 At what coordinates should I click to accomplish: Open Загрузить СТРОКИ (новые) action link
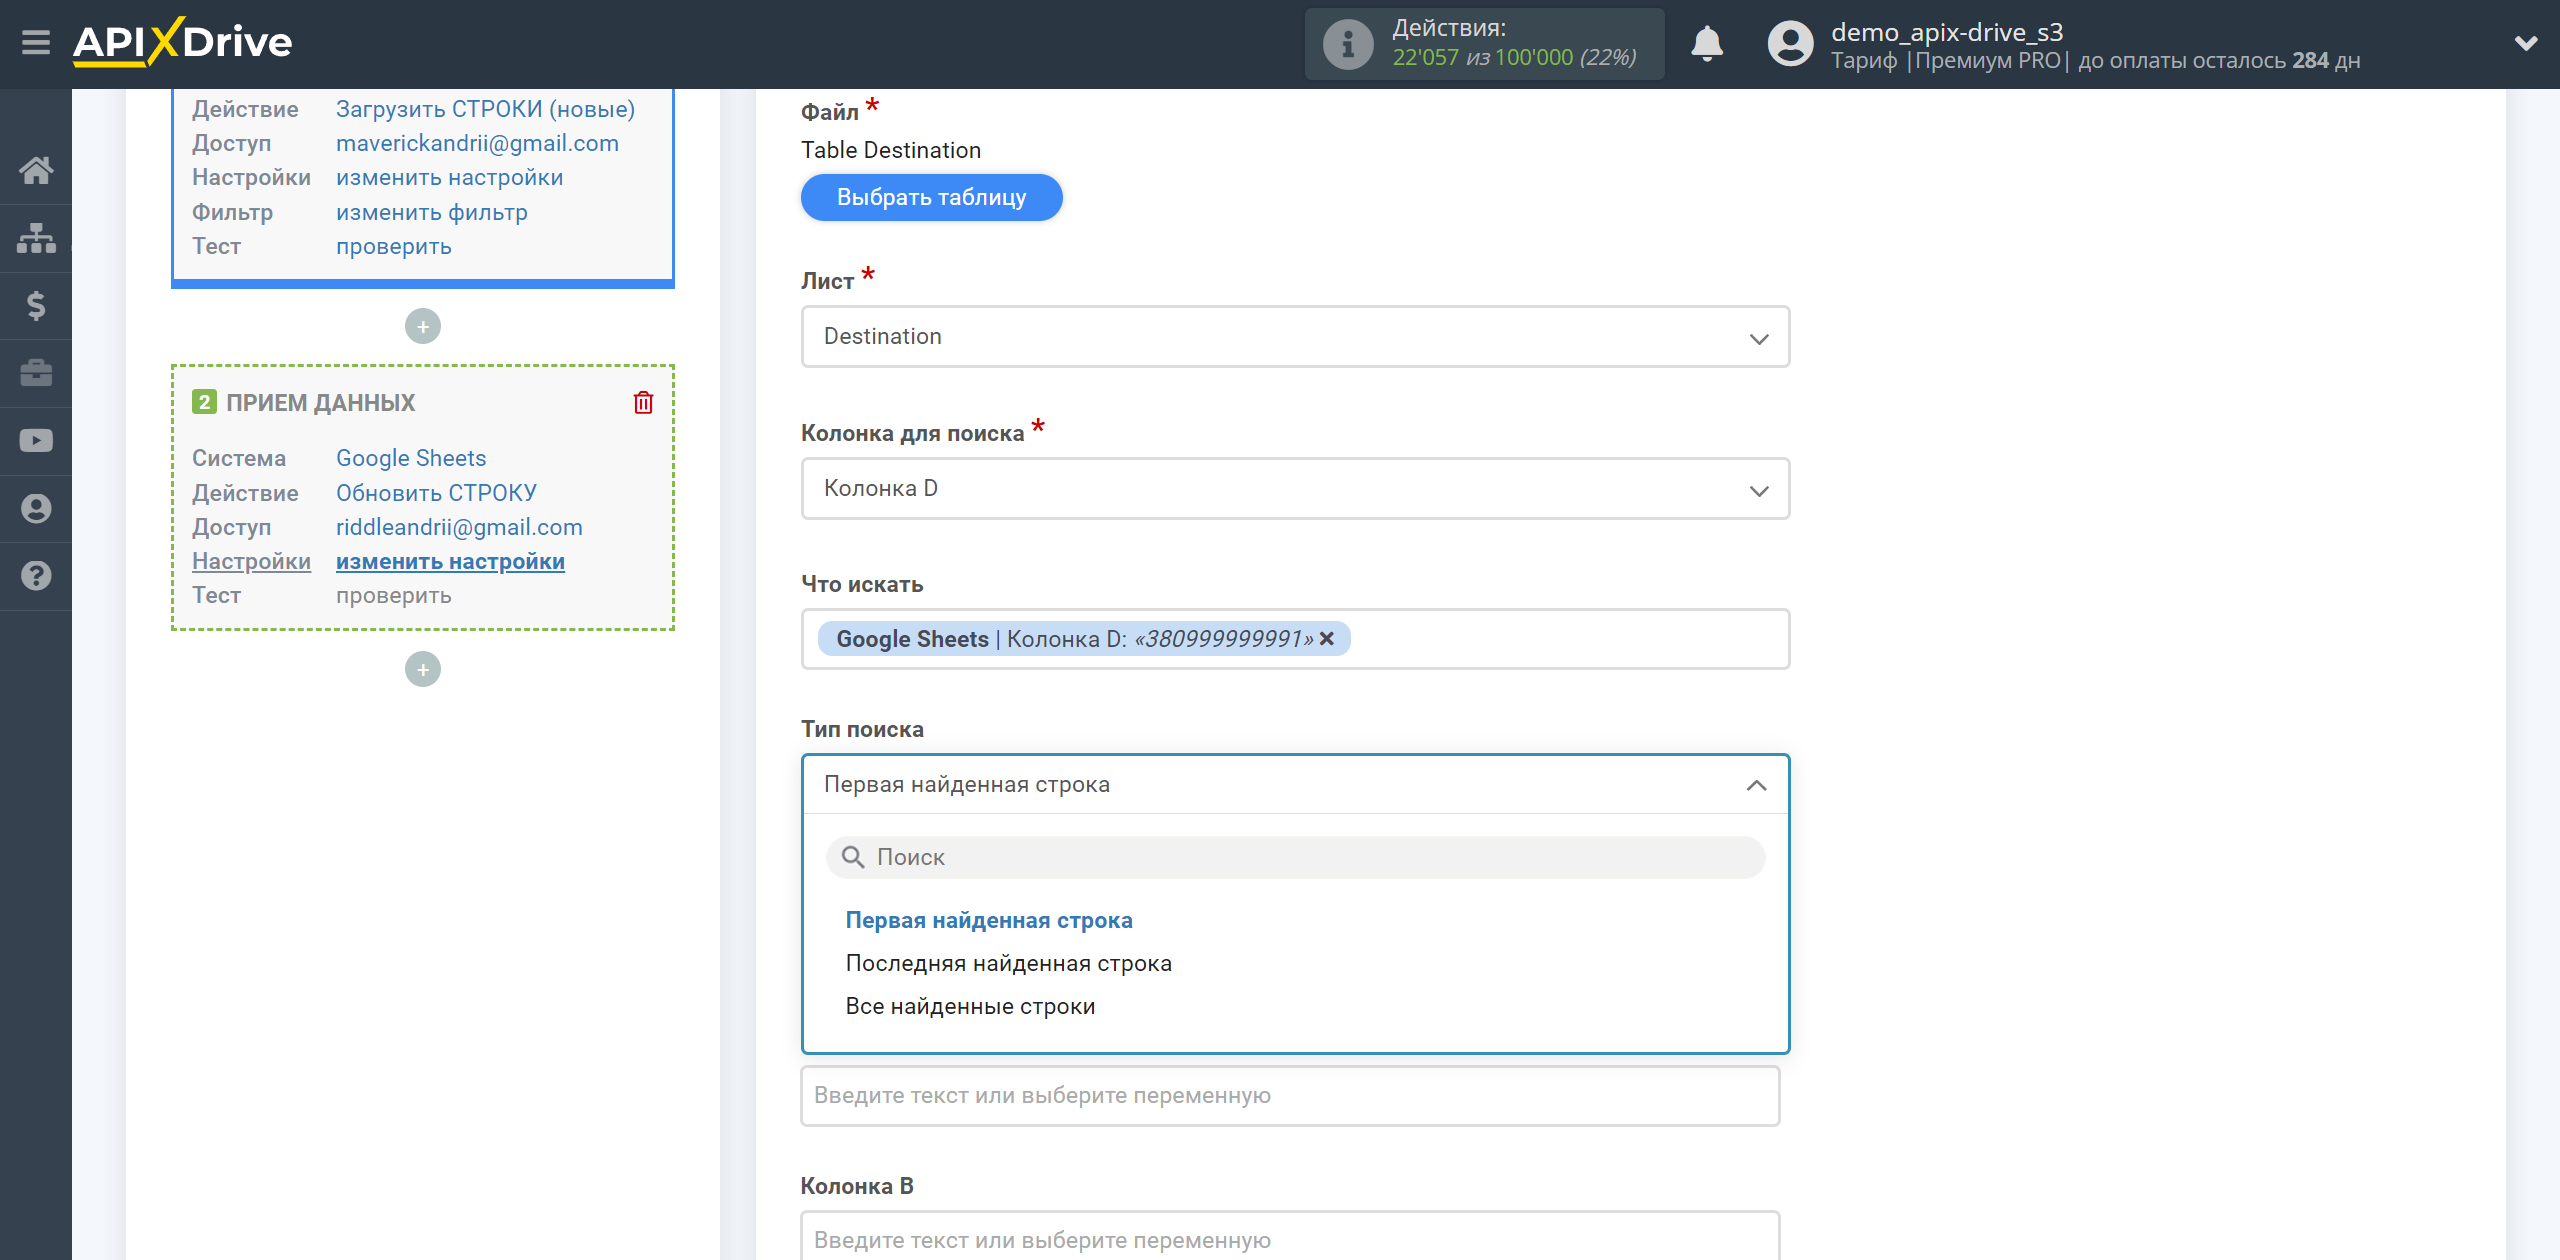point(485,109)
